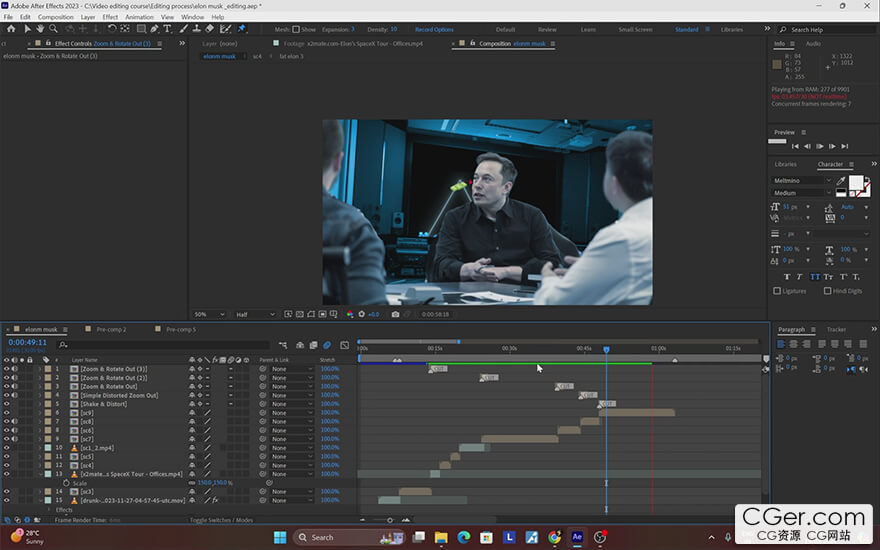Switch to the Pre-comp 2 timeline tab
This screenshot has width=880, height=550.
111,329
